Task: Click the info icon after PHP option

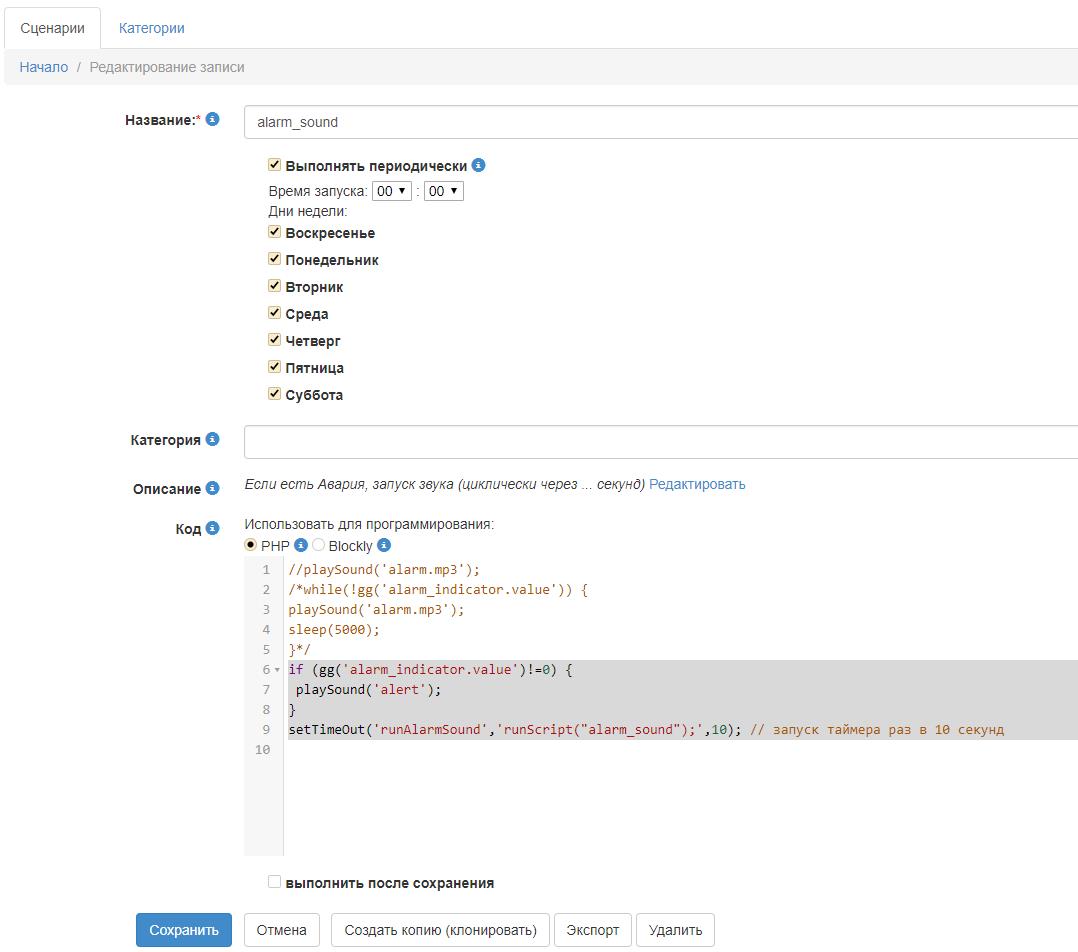Action: pos(301,545)
